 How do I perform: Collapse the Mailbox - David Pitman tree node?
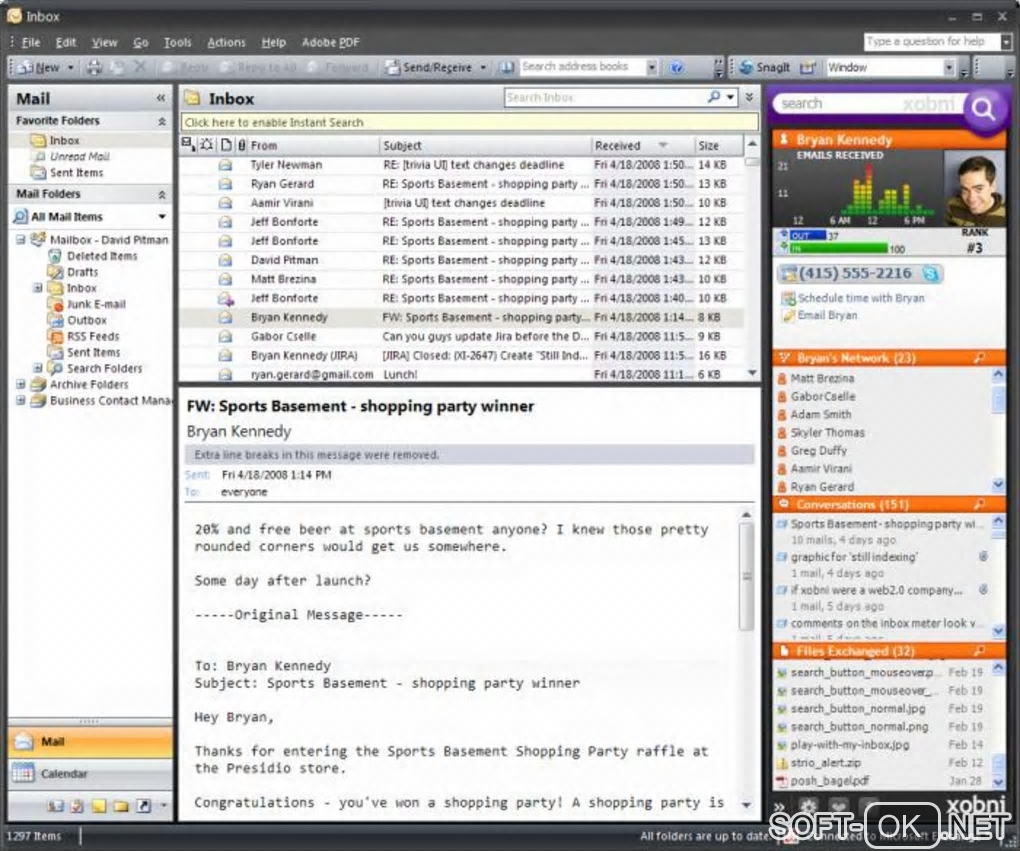tap(21, 239)
